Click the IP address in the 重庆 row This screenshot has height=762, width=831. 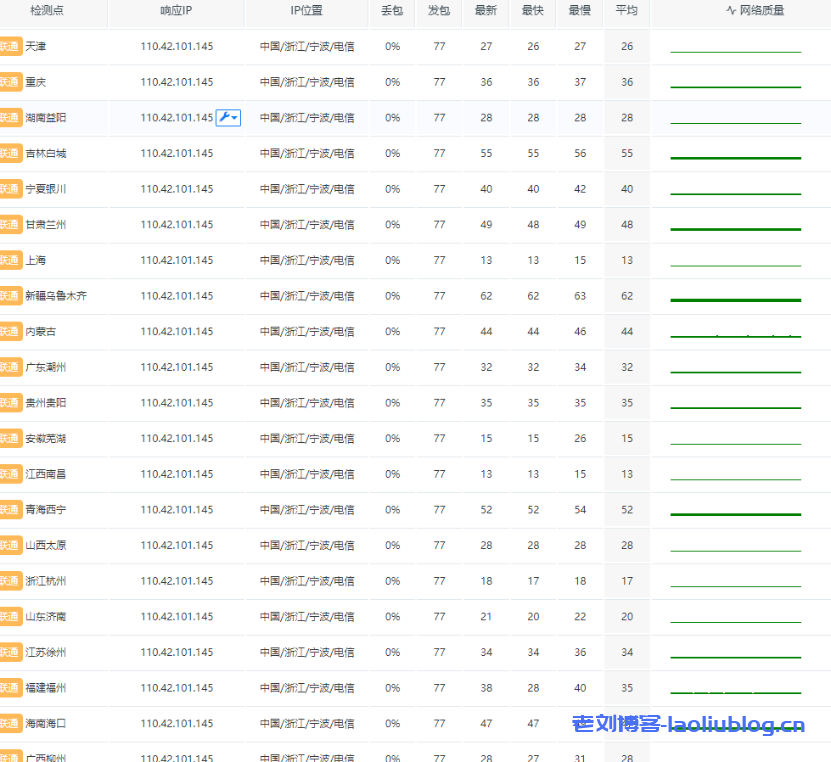pyautogui.click(x=176, y=82)
